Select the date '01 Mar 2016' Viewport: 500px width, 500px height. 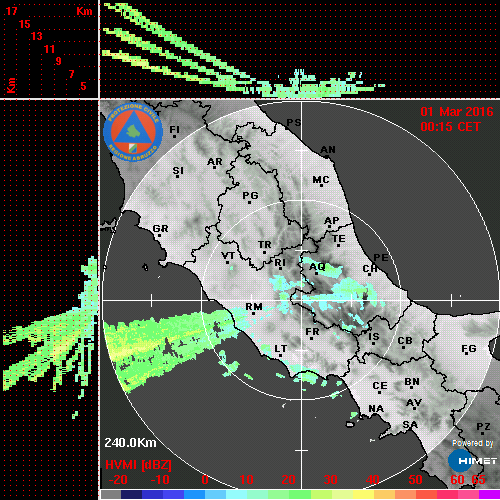tap(457, 112)
